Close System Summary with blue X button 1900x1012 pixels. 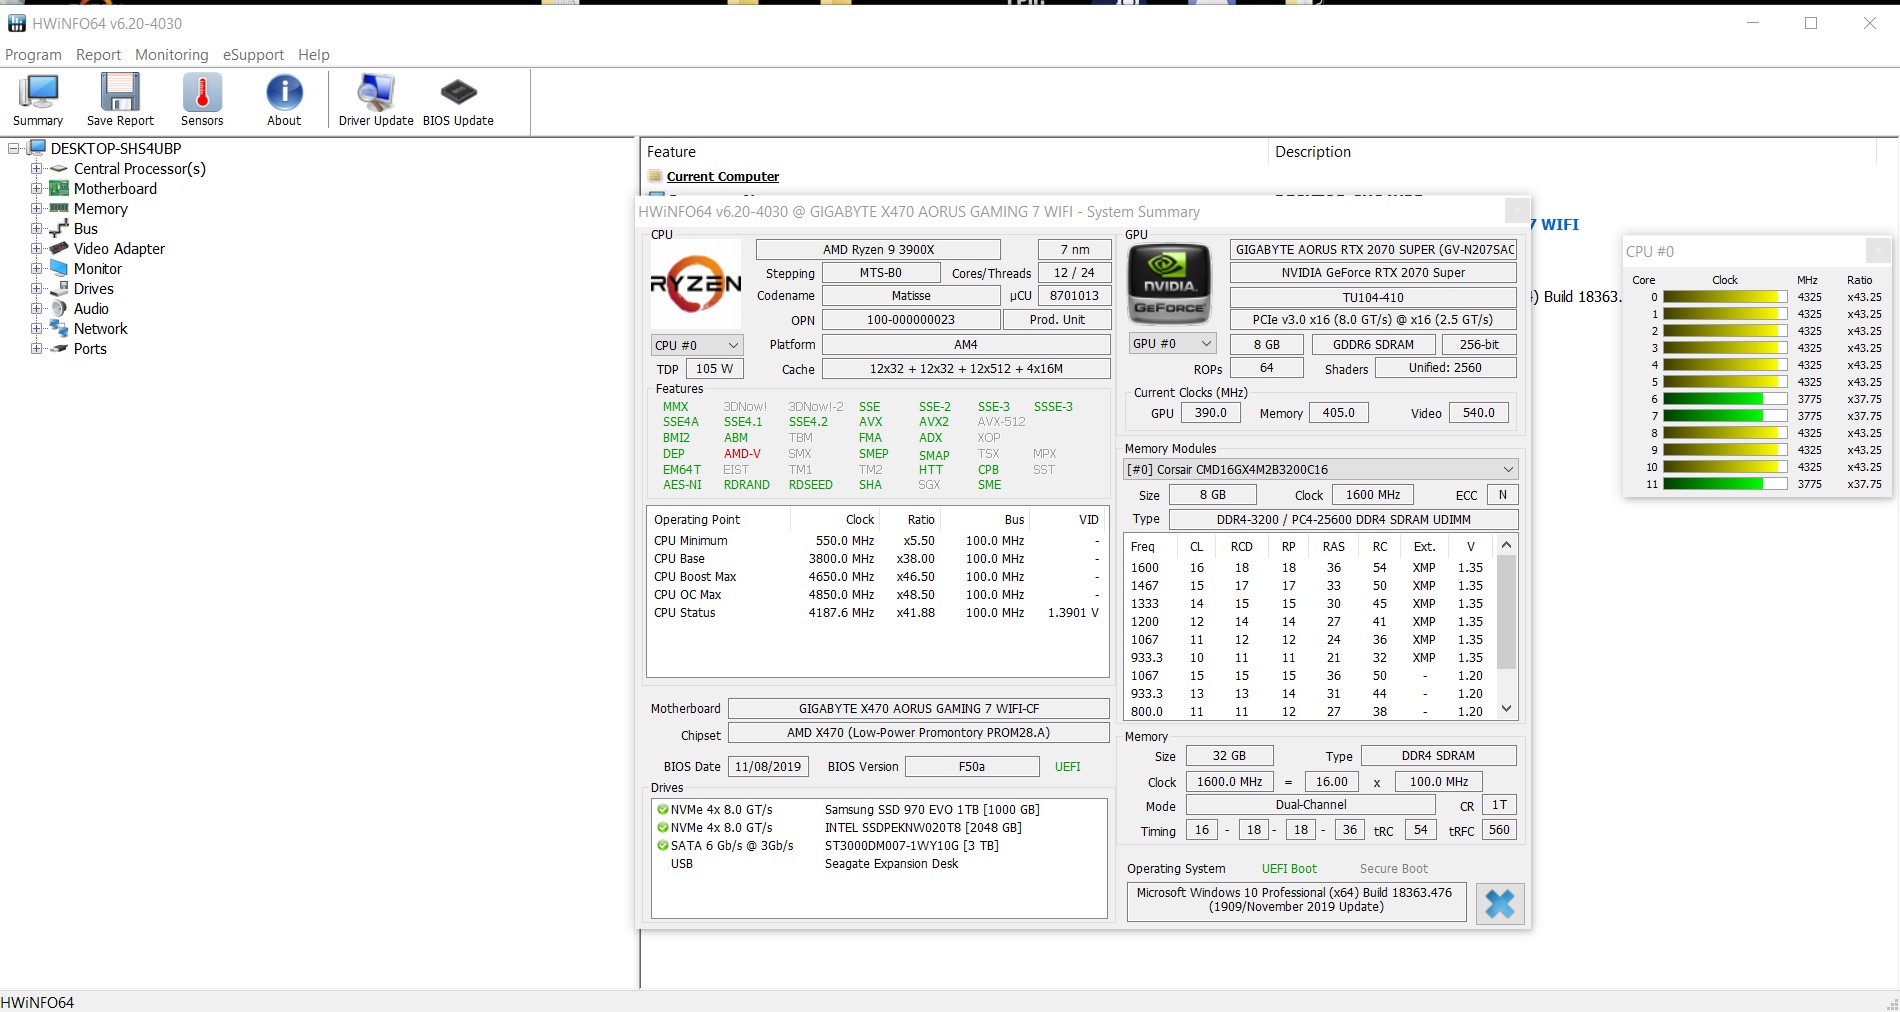1499,904
